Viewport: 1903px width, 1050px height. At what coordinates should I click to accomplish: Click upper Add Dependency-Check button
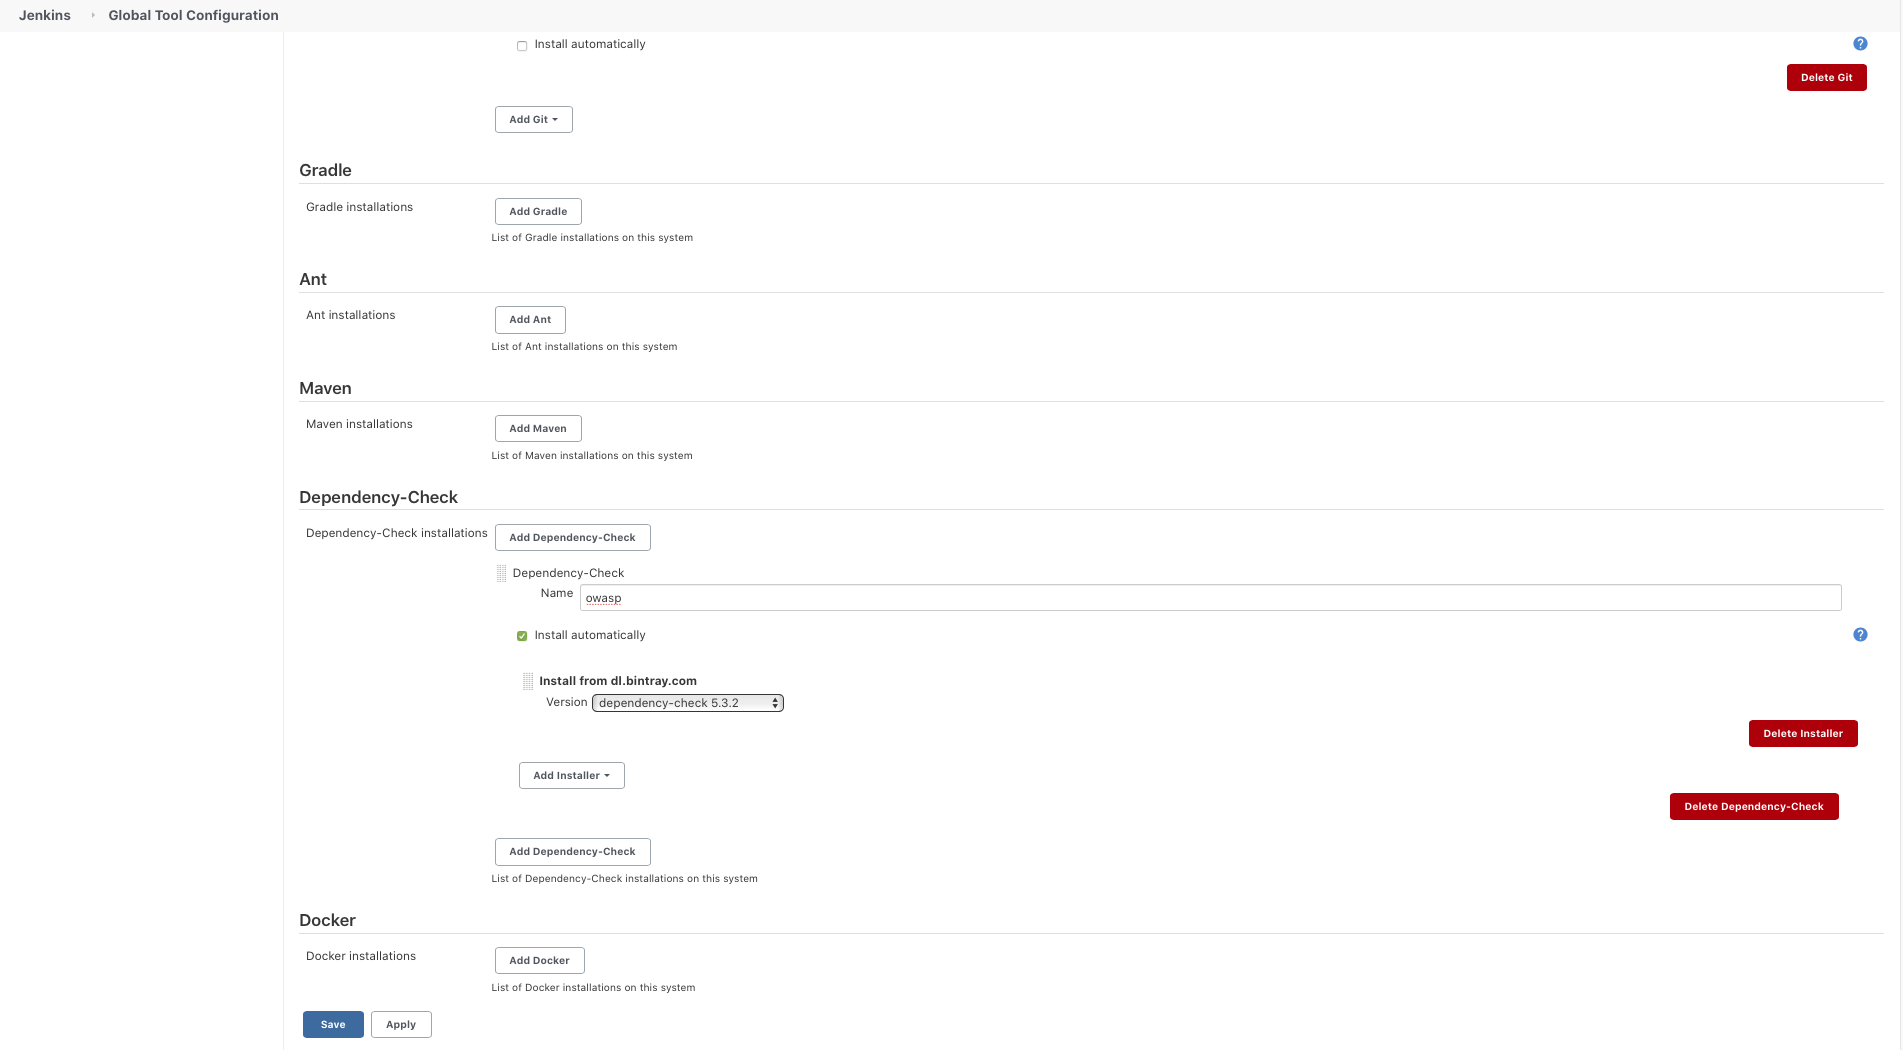(x=572, y=537)
